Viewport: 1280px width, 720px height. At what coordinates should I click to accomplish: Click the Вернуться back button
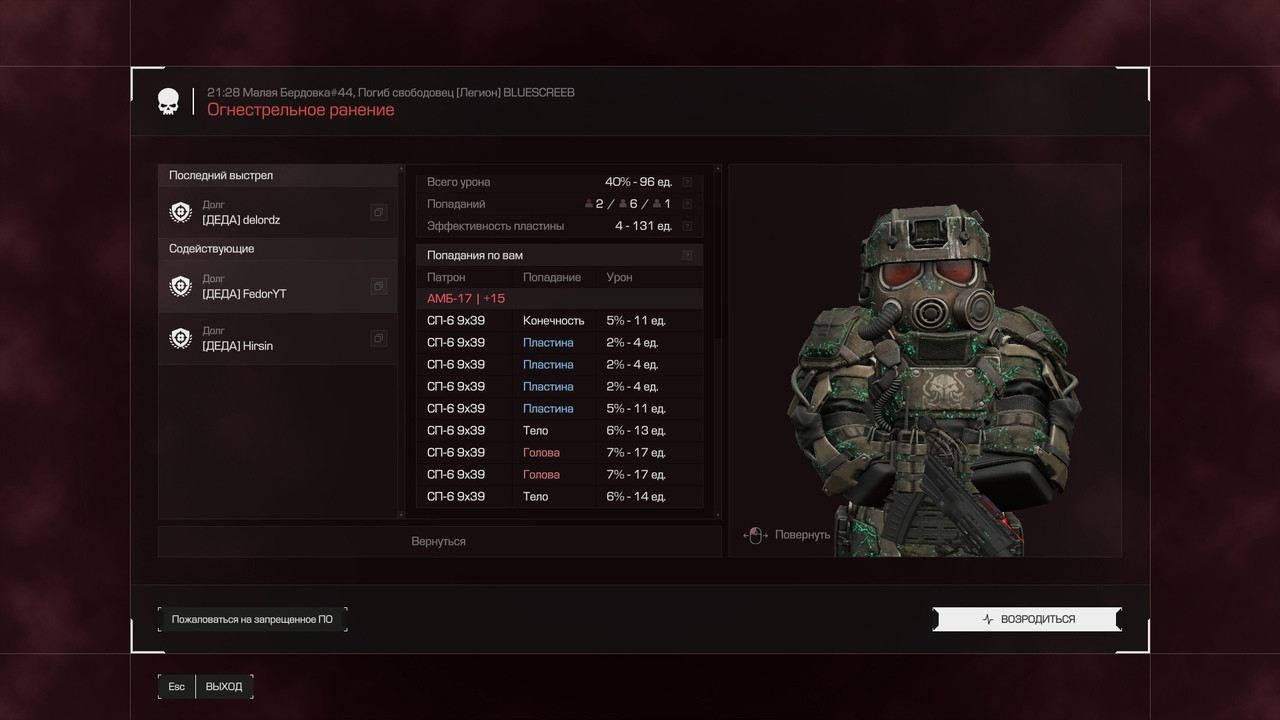(439, 541)
